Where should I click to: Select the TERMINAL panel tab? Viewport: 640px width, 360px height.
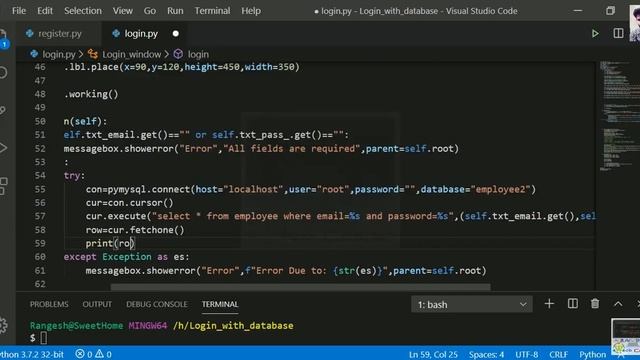coord(220,304)
